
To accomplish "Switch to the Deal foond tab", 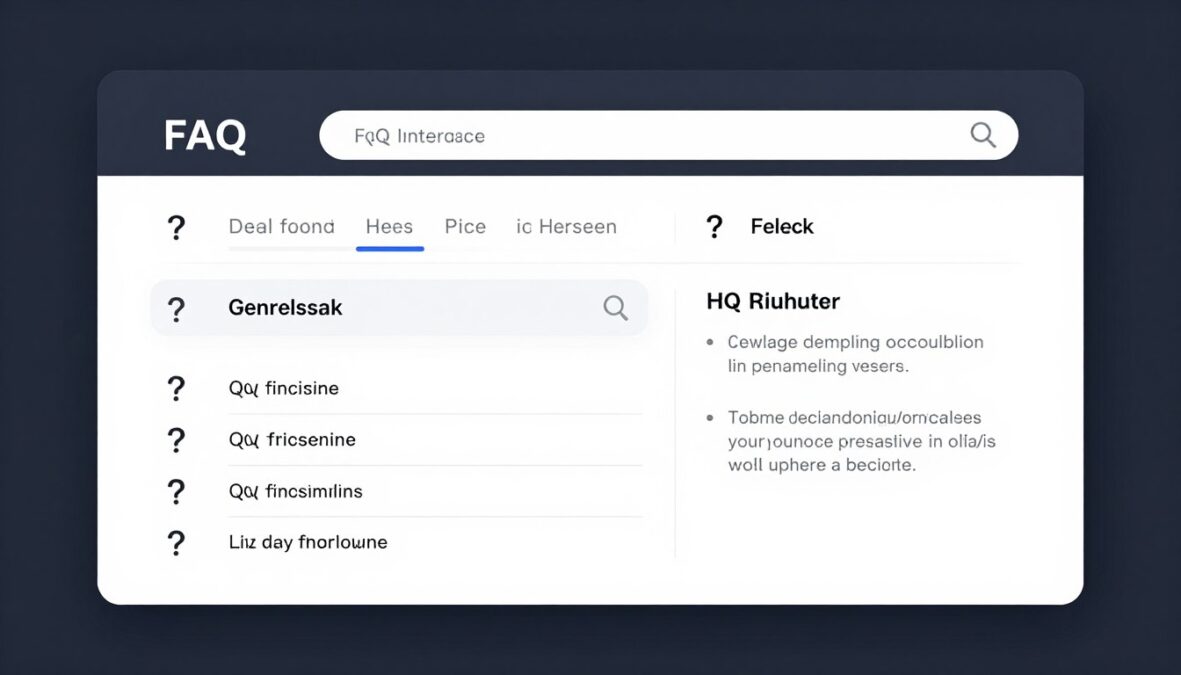I will tap(281, 227).
